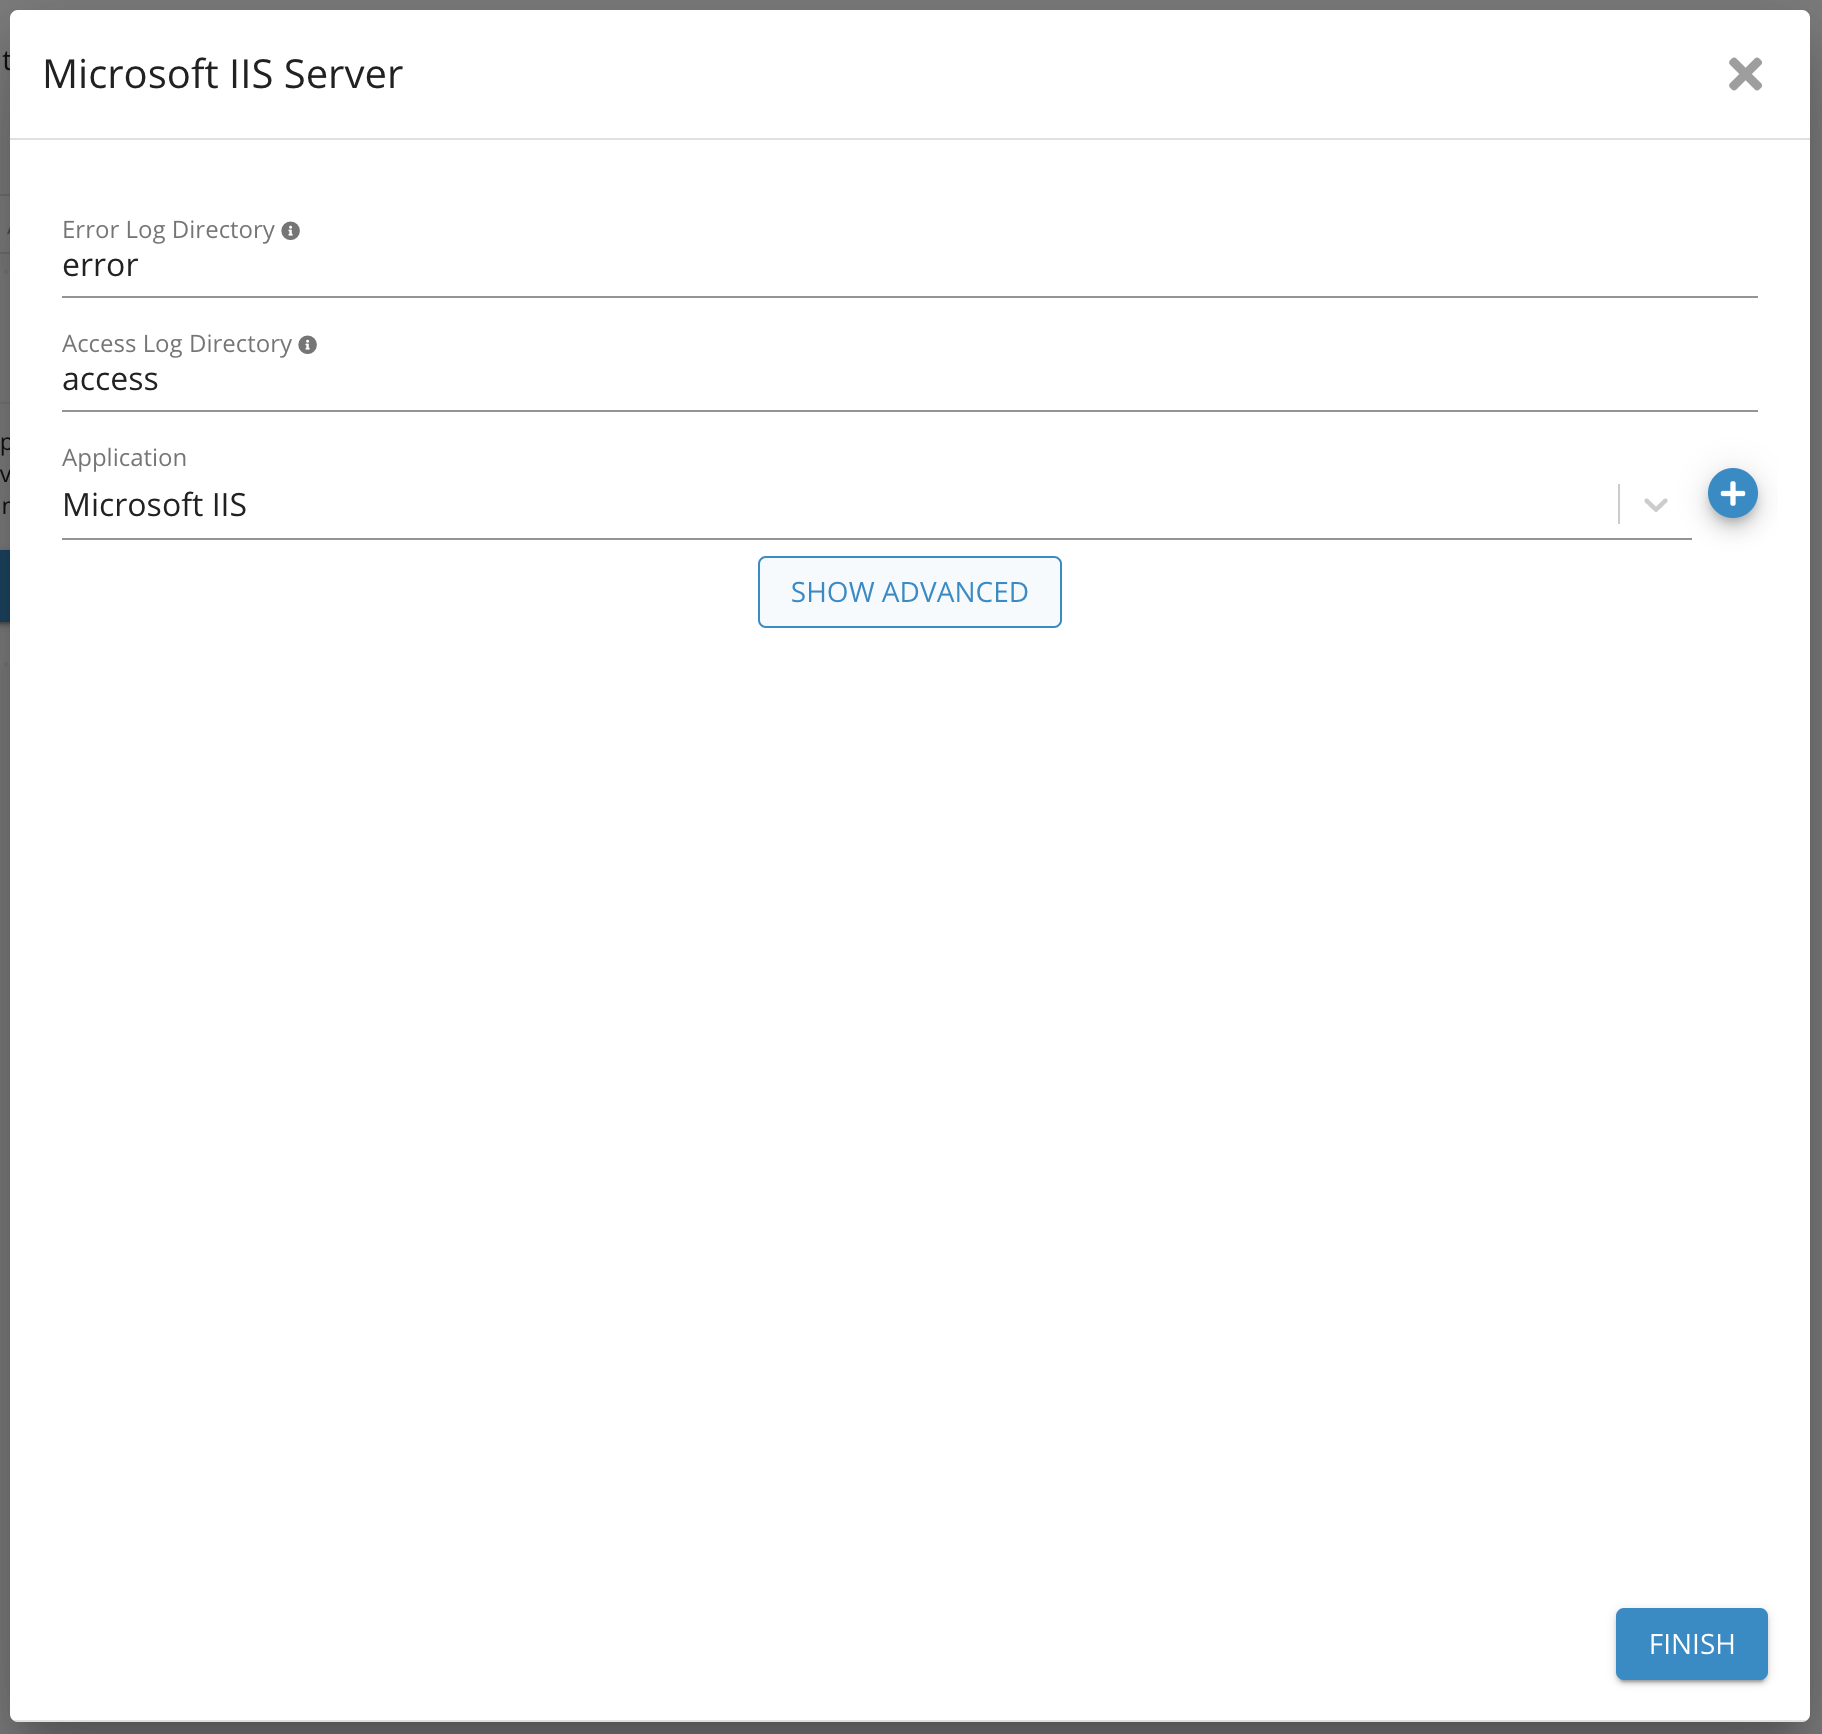The width and height of the screenshot is (1822, 1734).
Task: Click the dimmed backdrop left of the dialog
Action: (4, 1000)
